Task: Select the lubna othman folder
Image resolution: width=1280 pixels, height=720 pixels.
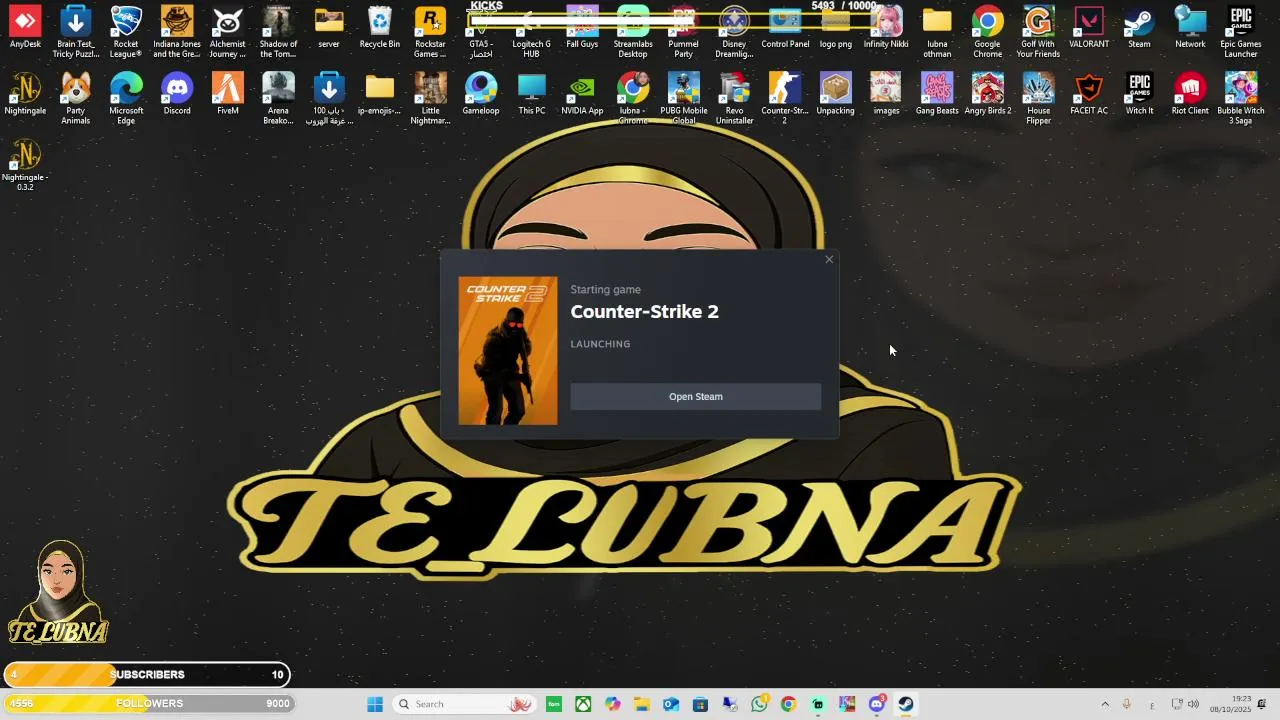Action: point(937,33)
